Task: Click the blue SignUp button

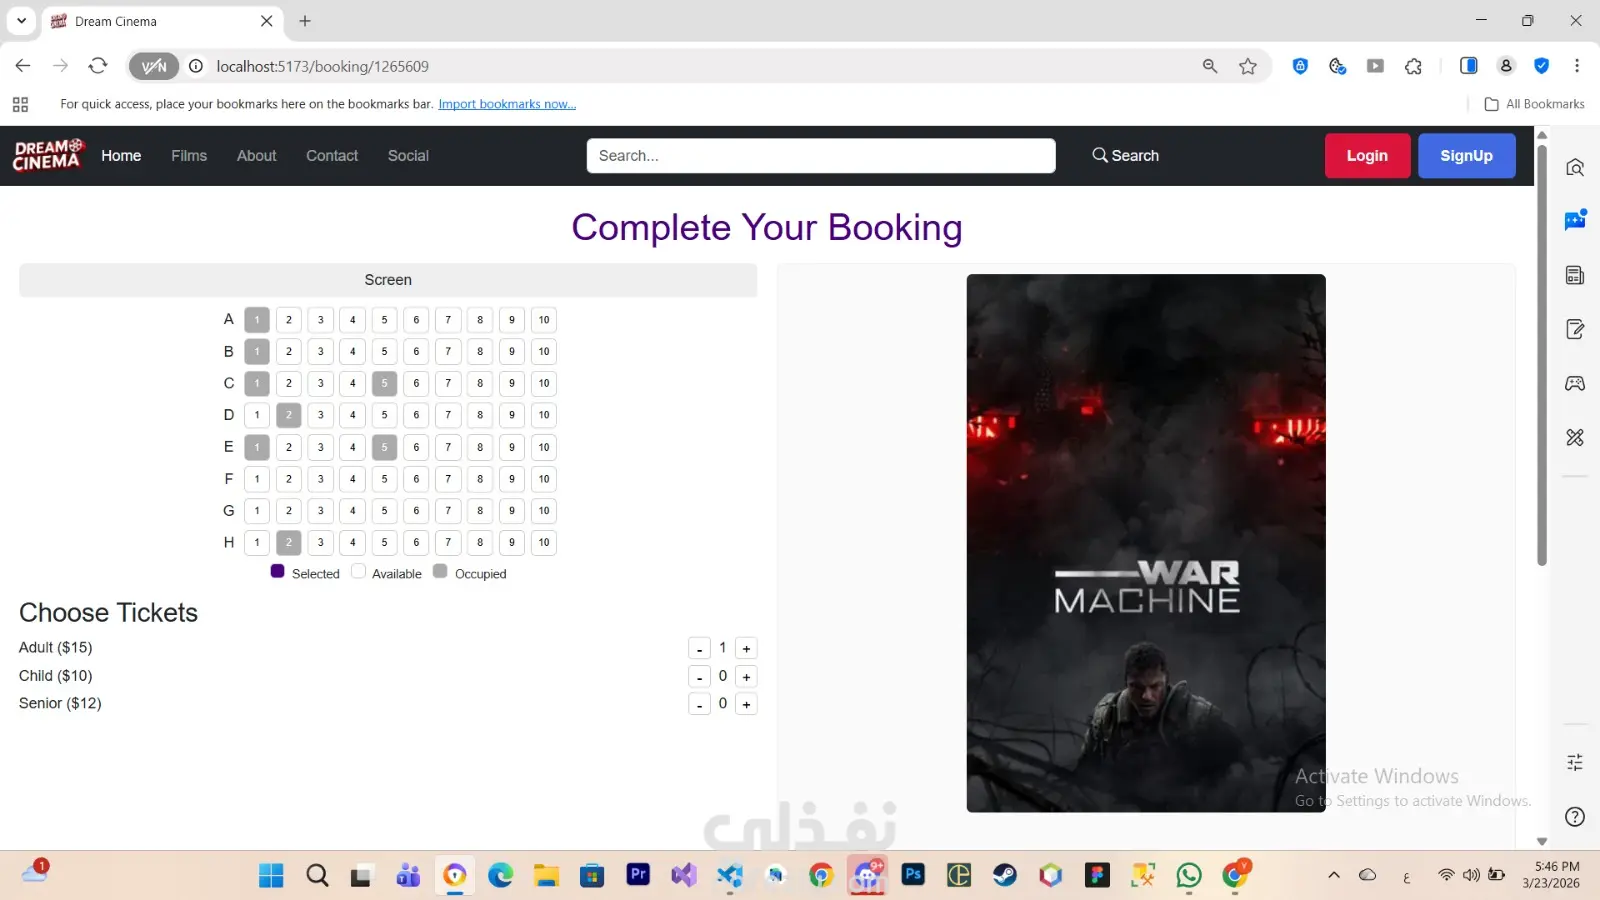Action: coord(1466,156)
